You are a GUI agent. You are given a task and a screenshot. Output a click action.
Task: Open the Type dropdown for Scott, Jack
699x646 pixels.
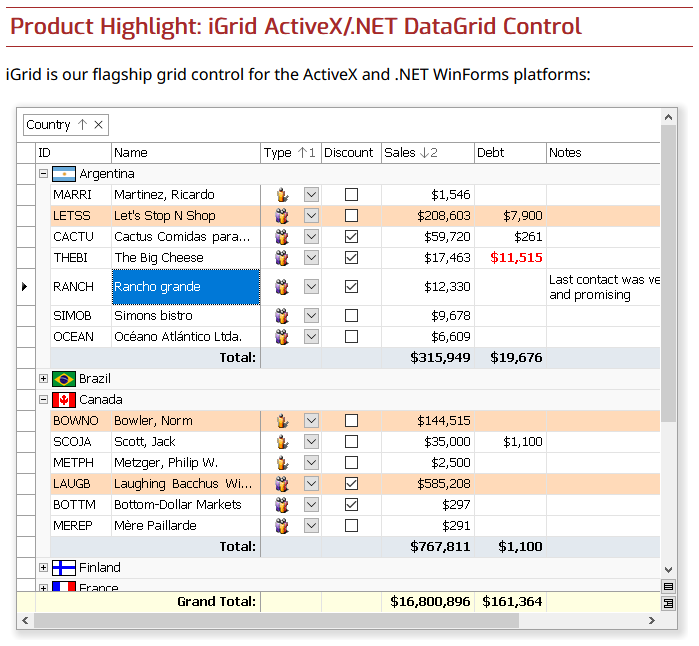(311, 442)
